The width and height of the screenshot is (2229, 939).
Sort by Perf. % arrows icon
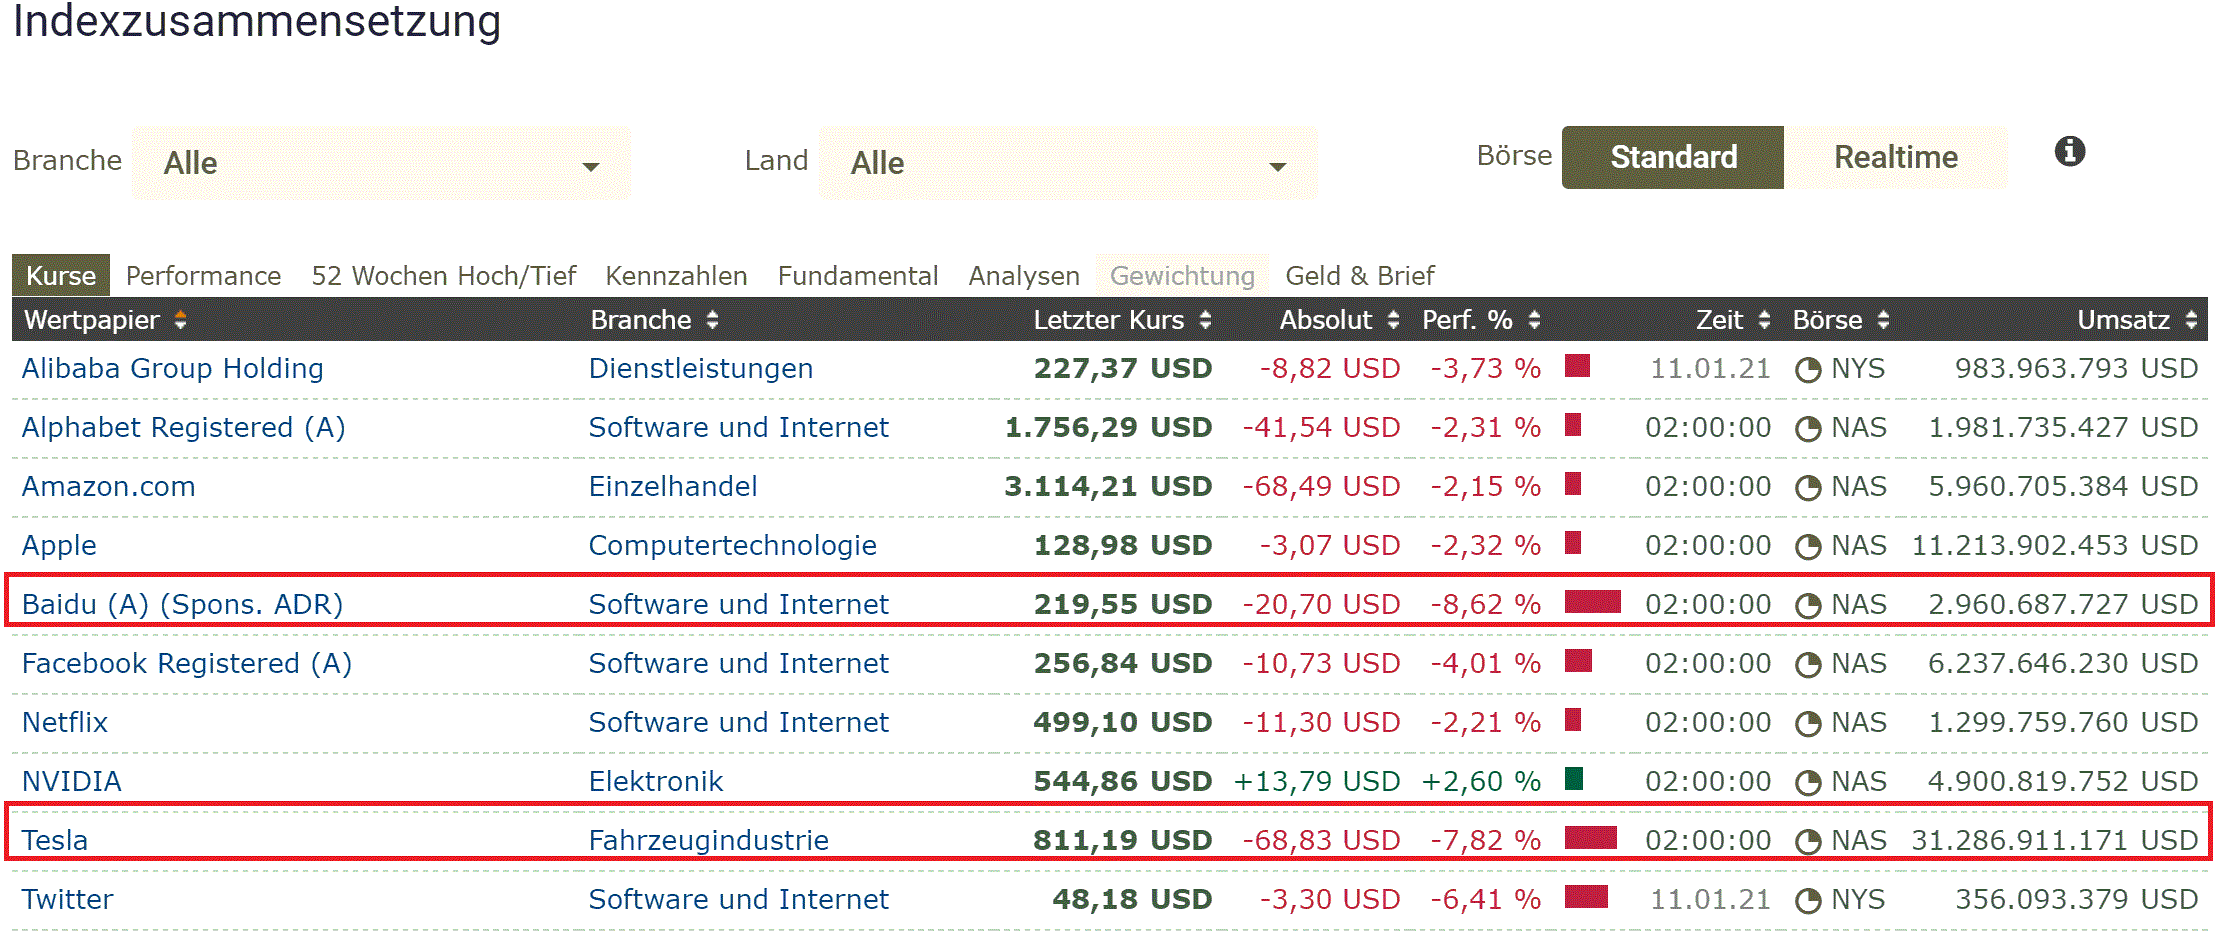[1534, 320]
